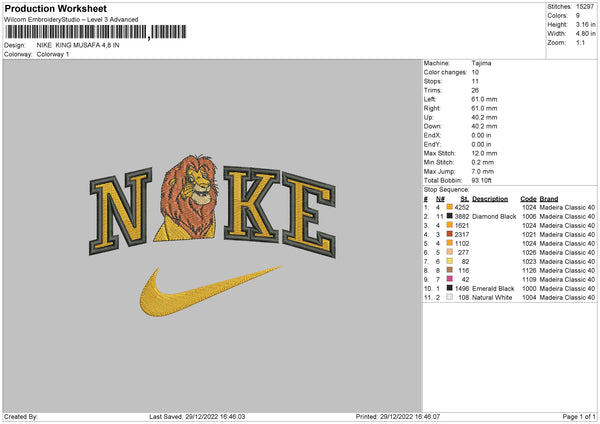This screenshot has width=600, height=424.
Task: Click the swatch beside stitch count 1621
Action: tap(449, 225)
